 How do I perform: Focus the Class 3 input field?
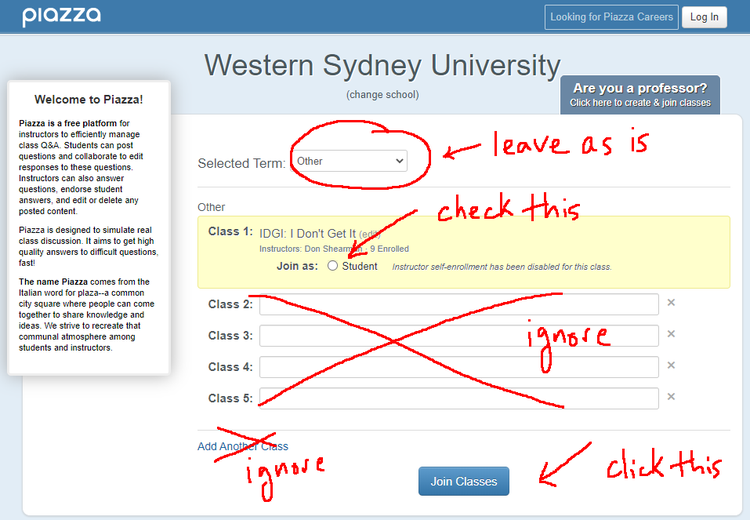458,335
